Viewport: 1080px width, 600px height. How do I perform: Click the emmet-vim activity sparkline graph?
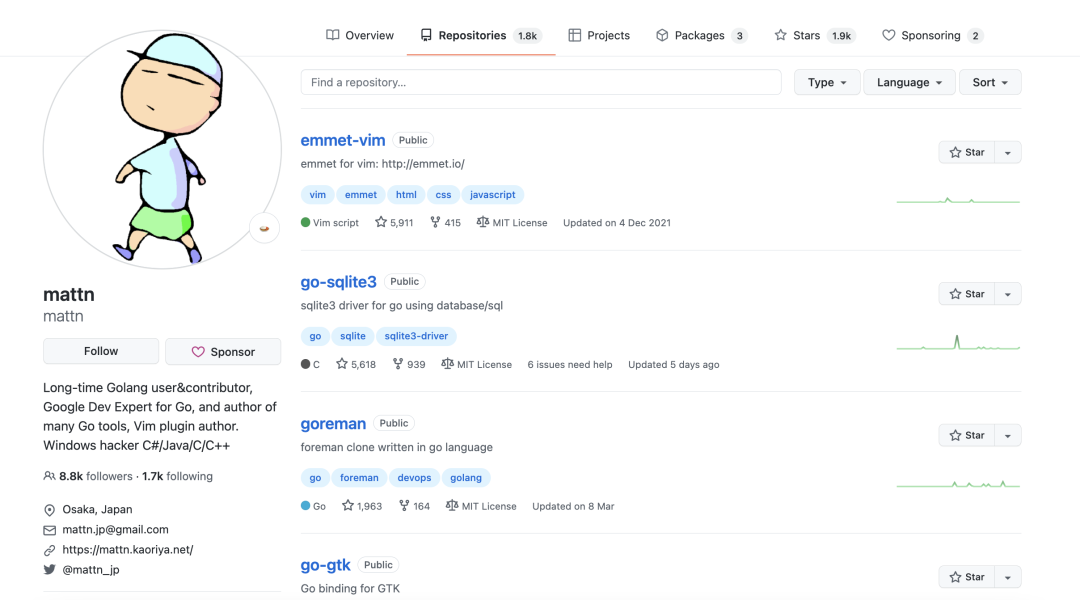click(958, 200)
